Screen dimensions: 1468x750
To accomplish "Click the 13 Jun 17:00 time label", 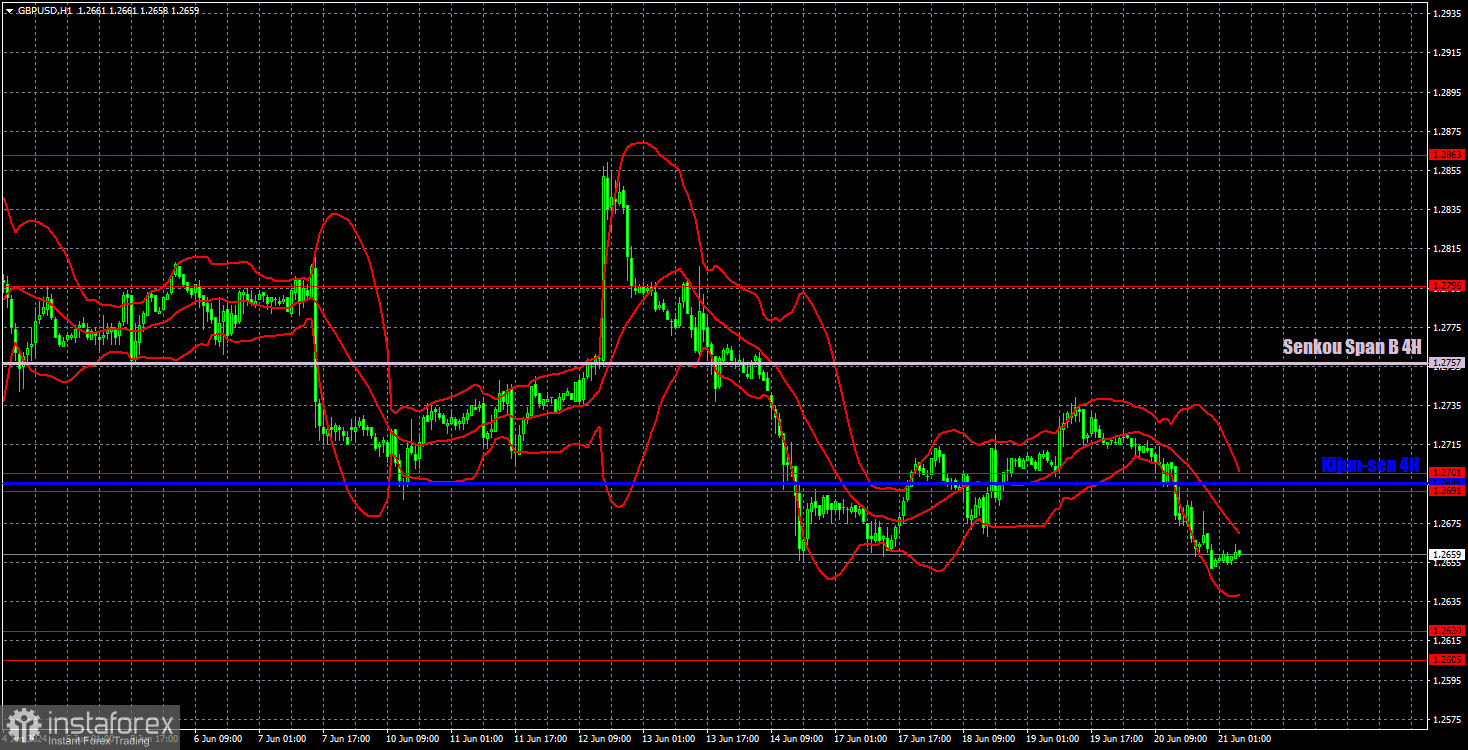I will (733, 739).
